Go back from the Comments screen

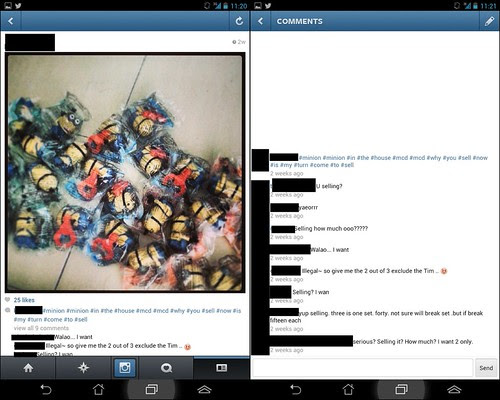coord(261,21)
